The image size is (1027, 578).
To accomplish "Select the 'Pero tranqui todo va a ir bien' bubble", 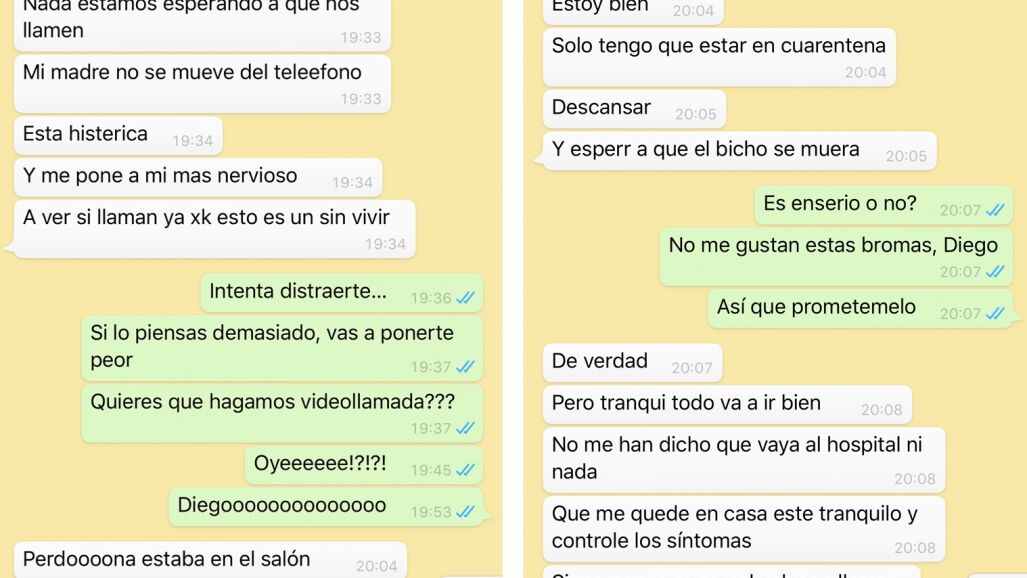I will 727,404.
